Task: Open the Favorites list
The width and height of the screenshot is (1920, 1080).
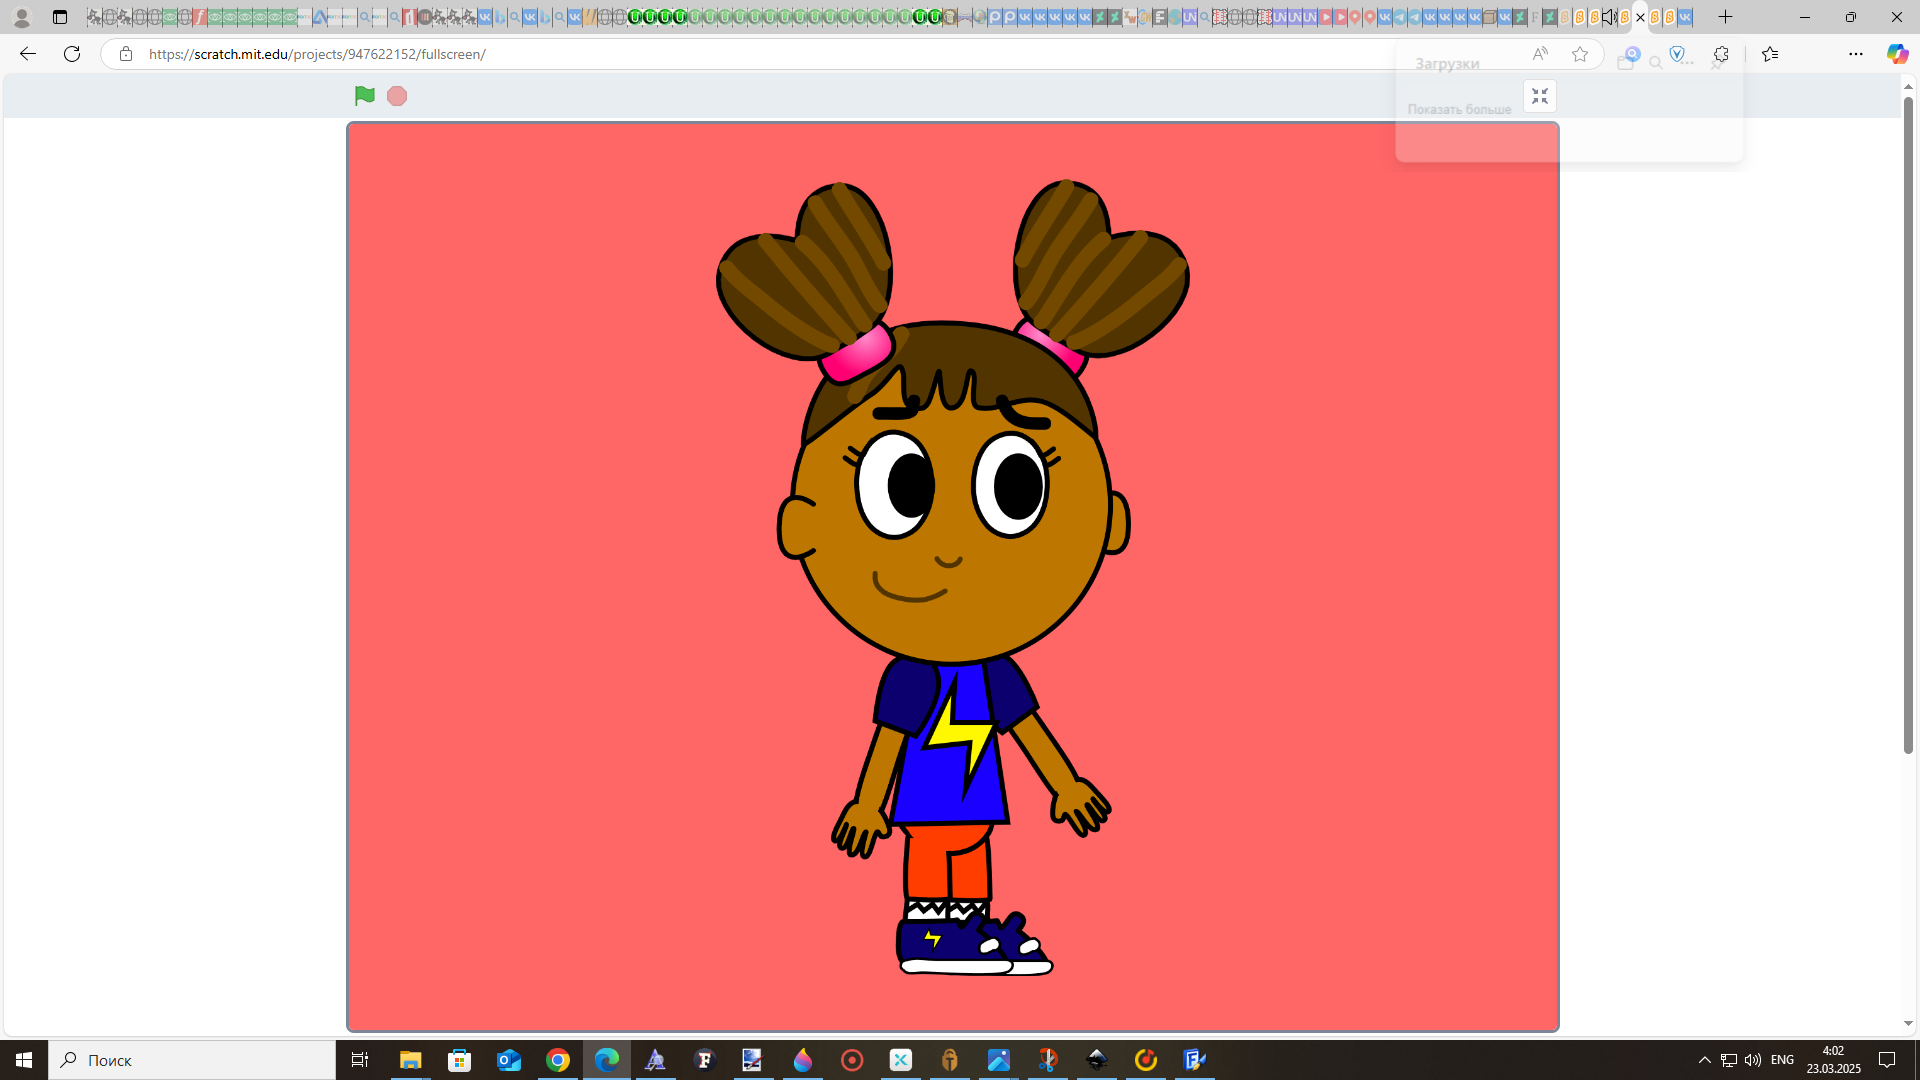Action: (1770, 54)
